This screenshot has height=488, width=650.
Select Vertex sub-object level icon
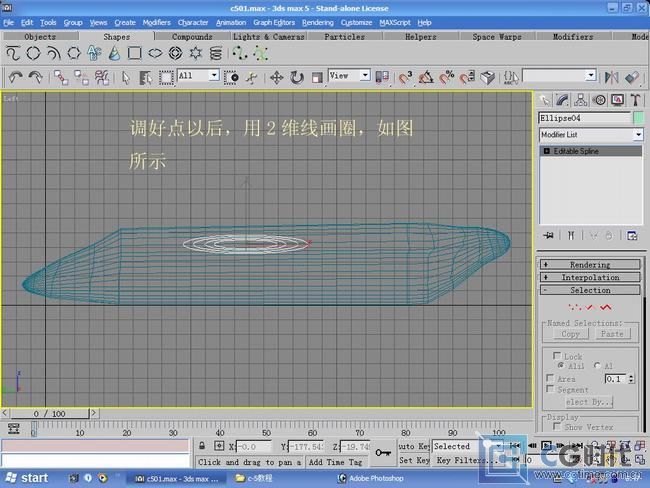point(575,307)
